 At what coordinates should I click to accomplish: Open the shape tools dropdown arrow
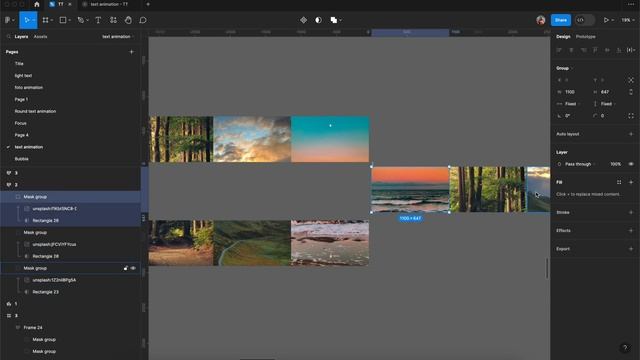click(x=69, y=20)
